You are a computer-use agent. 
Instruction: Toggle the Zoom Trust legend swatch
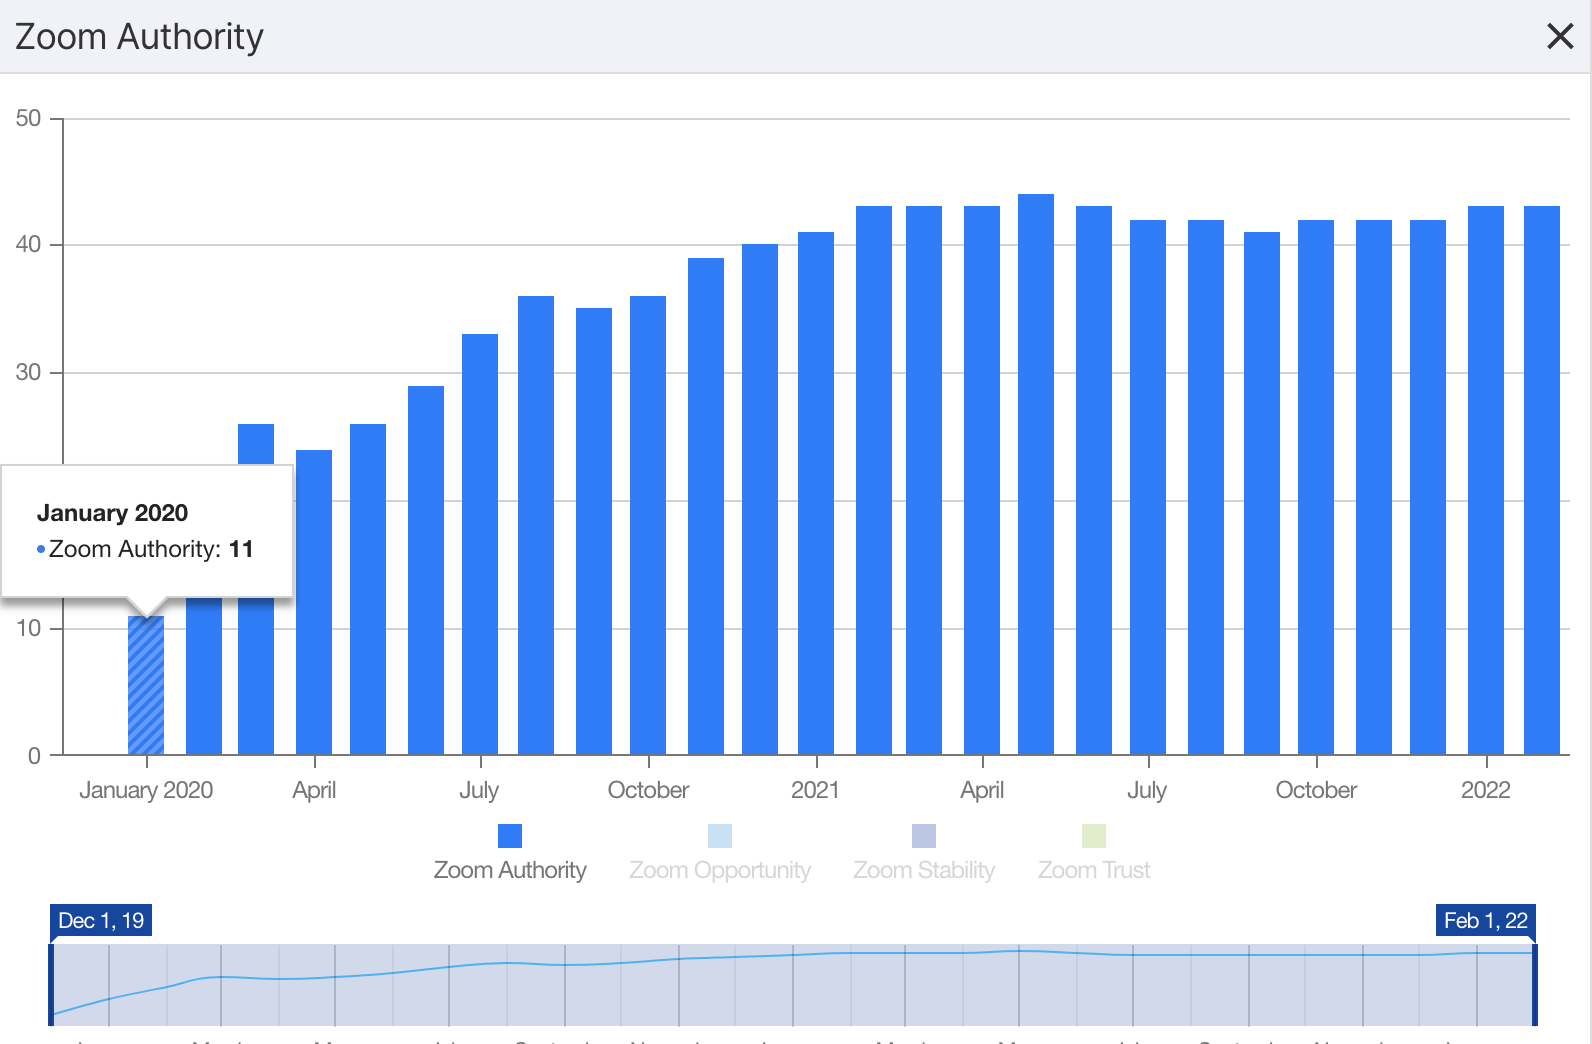pos(1094,836)
